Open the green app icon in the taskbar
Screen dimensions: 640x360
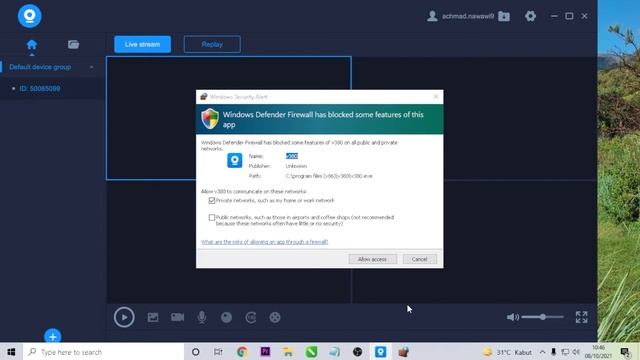point(311,352)
